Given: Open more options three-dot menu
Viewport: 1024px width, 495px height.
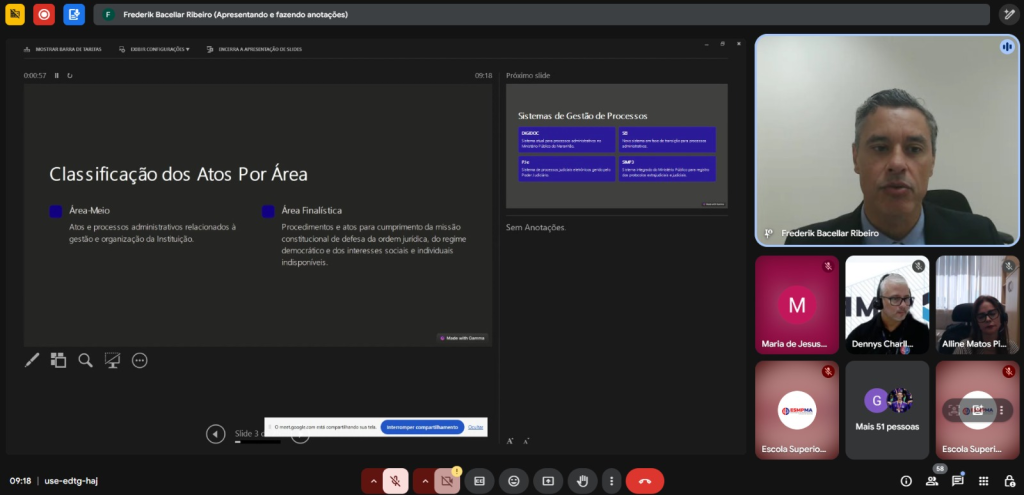Looking at the screenshot, I should pyautogui.click(x=611, y=481).
